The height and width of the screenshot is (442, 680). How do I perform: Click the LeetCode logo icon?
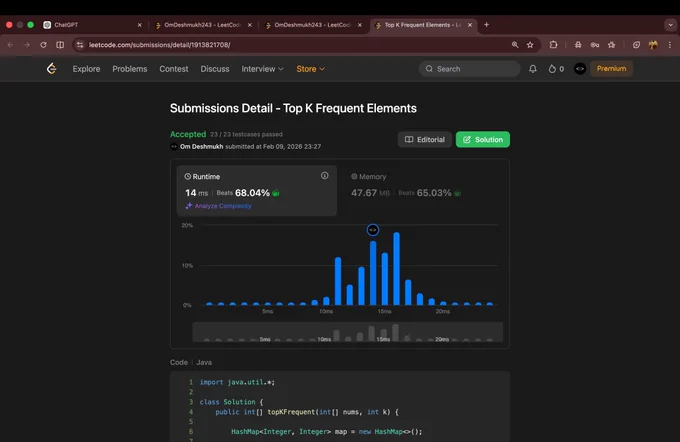point(52,69)
